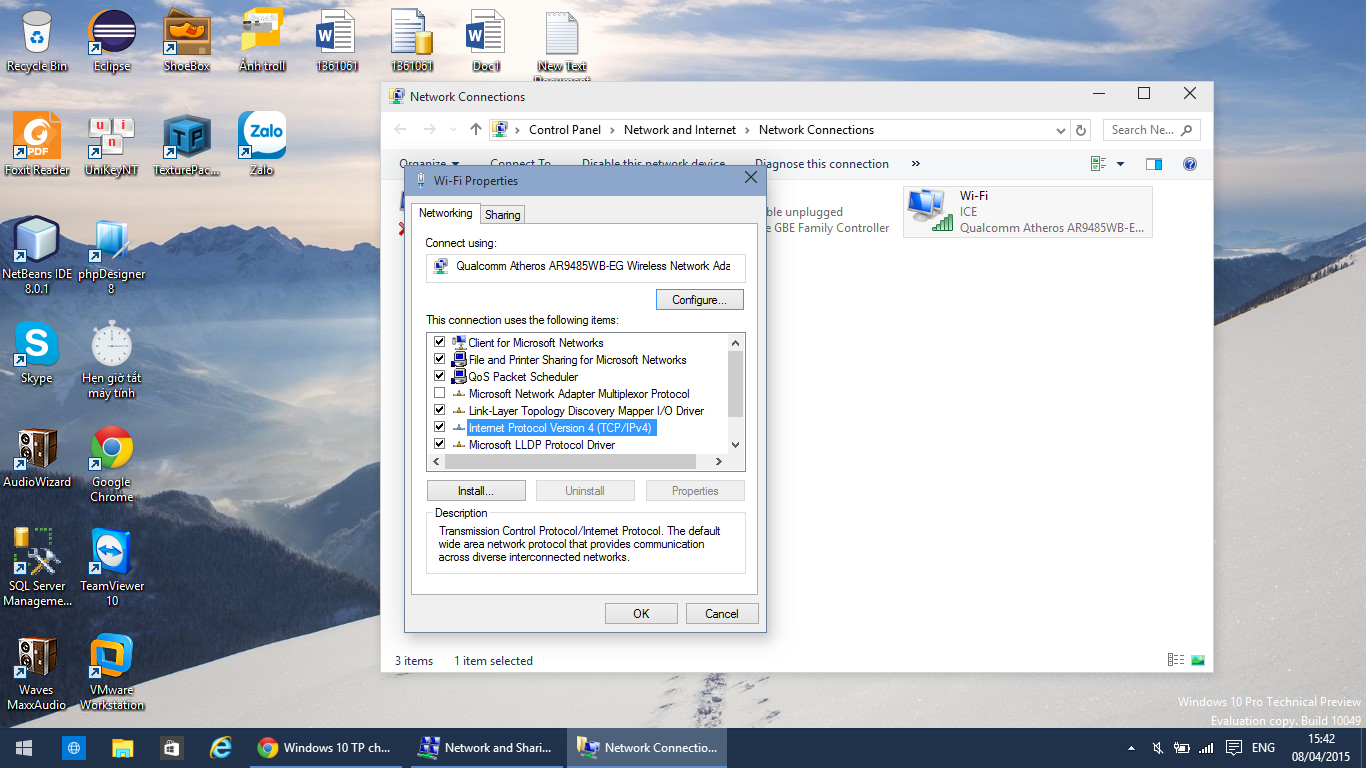Image resolution: width=1366 pixels, height=768 pixels.
Task: Open the Recycle Bin desktop icon
Action: click(37, 40)
